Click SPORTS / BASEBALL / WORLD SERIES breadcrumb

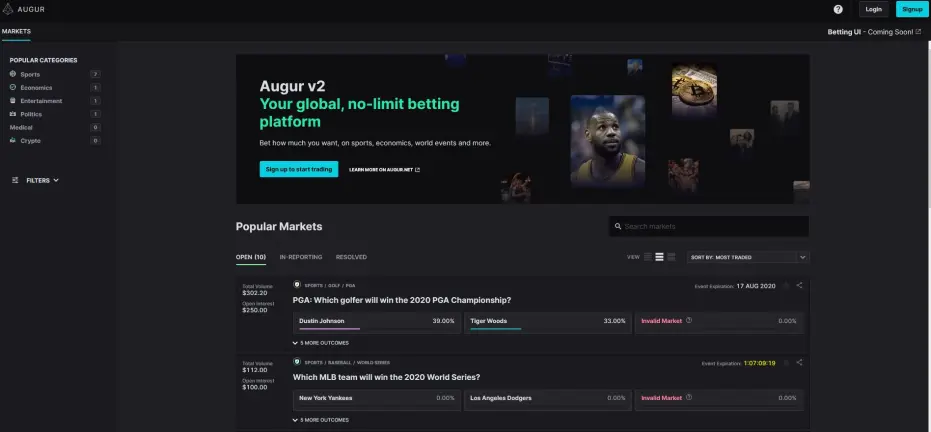coord(347,363)
